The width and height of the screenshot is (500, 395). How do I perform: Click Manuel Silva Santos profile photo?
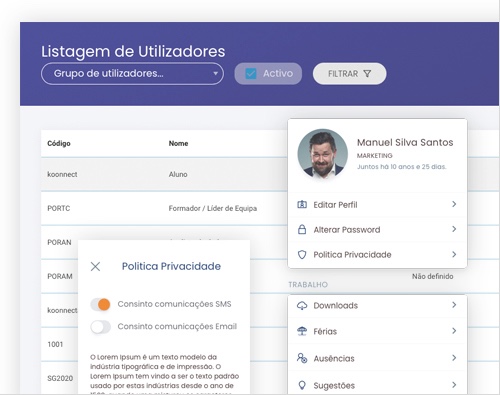click(322, 154)
